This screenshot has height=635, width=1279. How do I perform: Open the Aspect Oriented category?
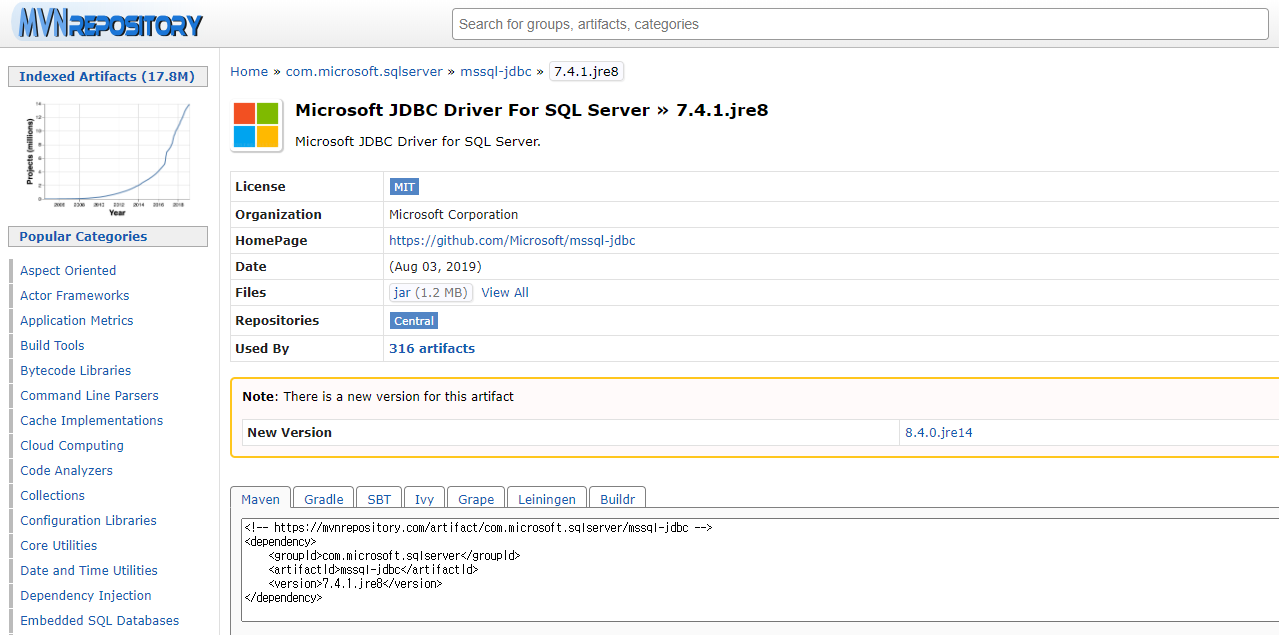68,271
